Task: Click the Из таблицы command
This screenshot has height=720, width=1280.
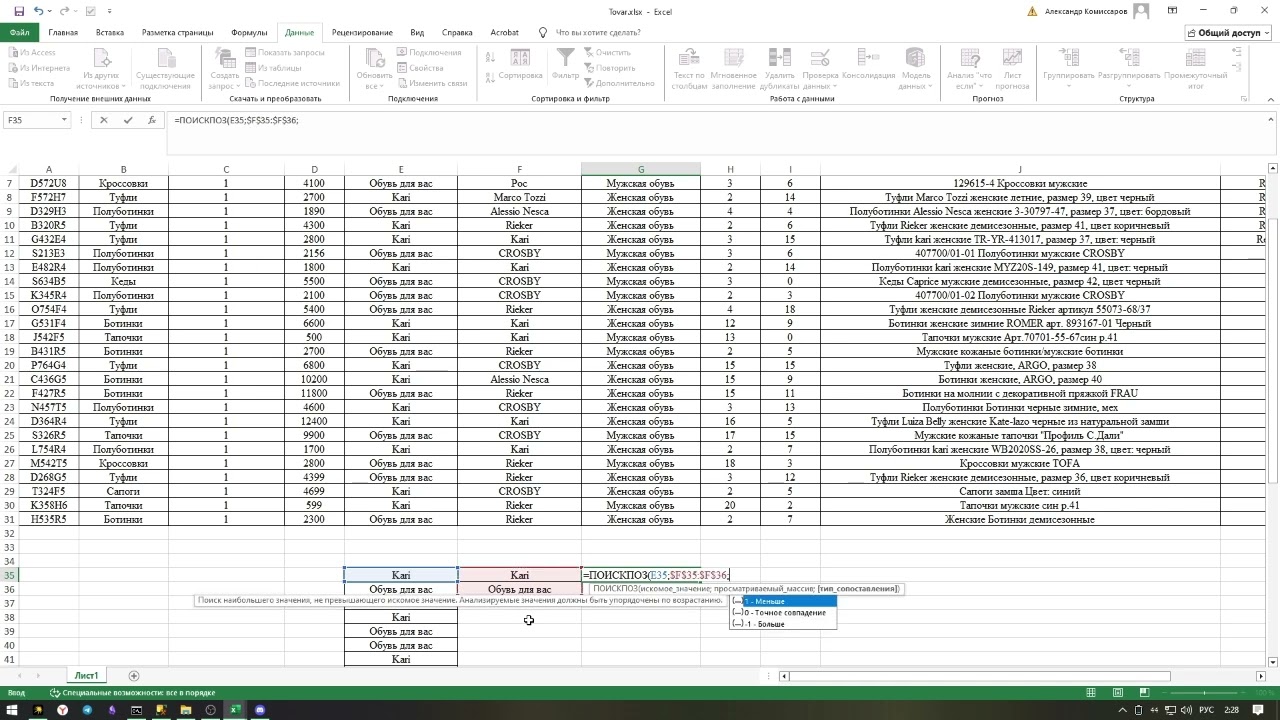Action: pos(273,68)
